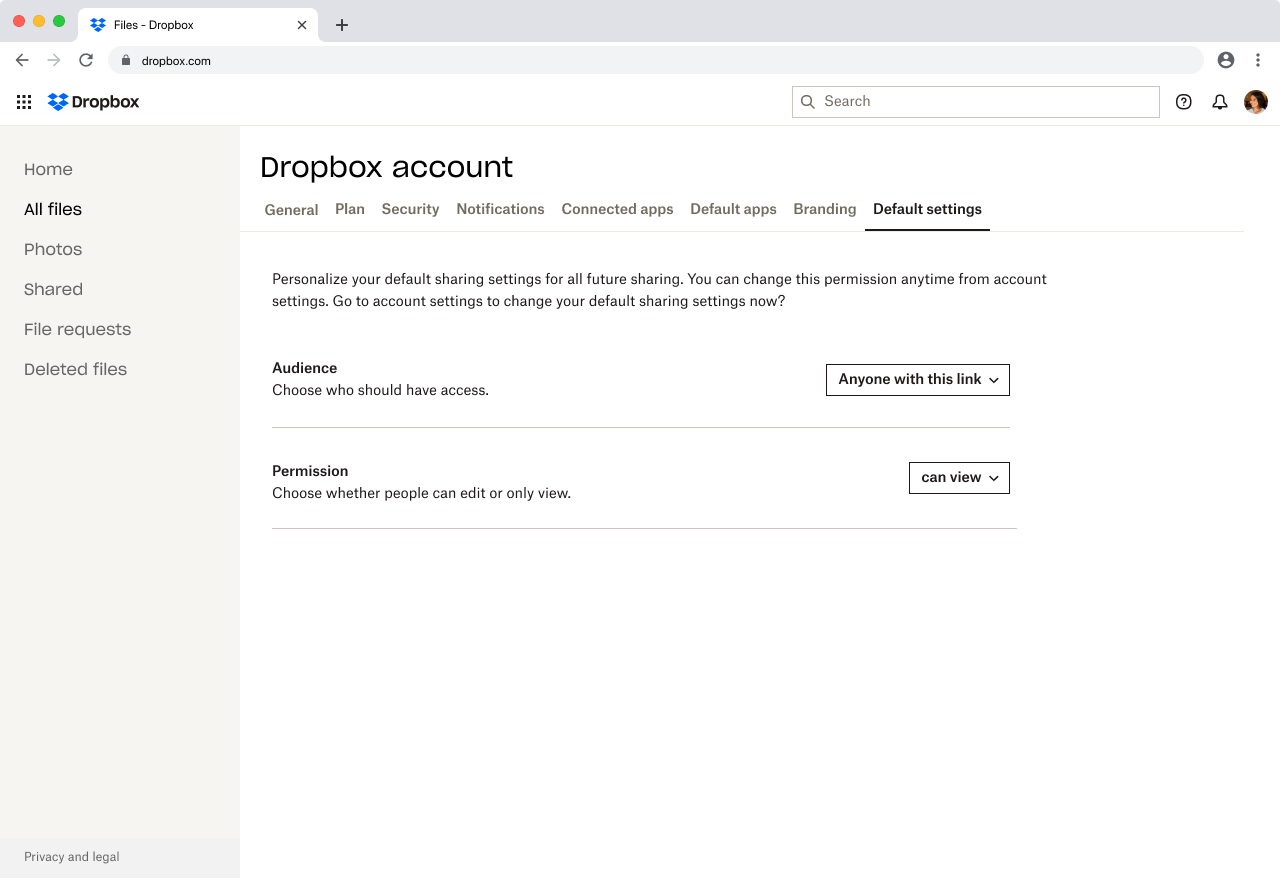The width and height of the screenshot is (1280, 878).
Task: Open Photos in the sidebar
Action: [x=53, y=249]
